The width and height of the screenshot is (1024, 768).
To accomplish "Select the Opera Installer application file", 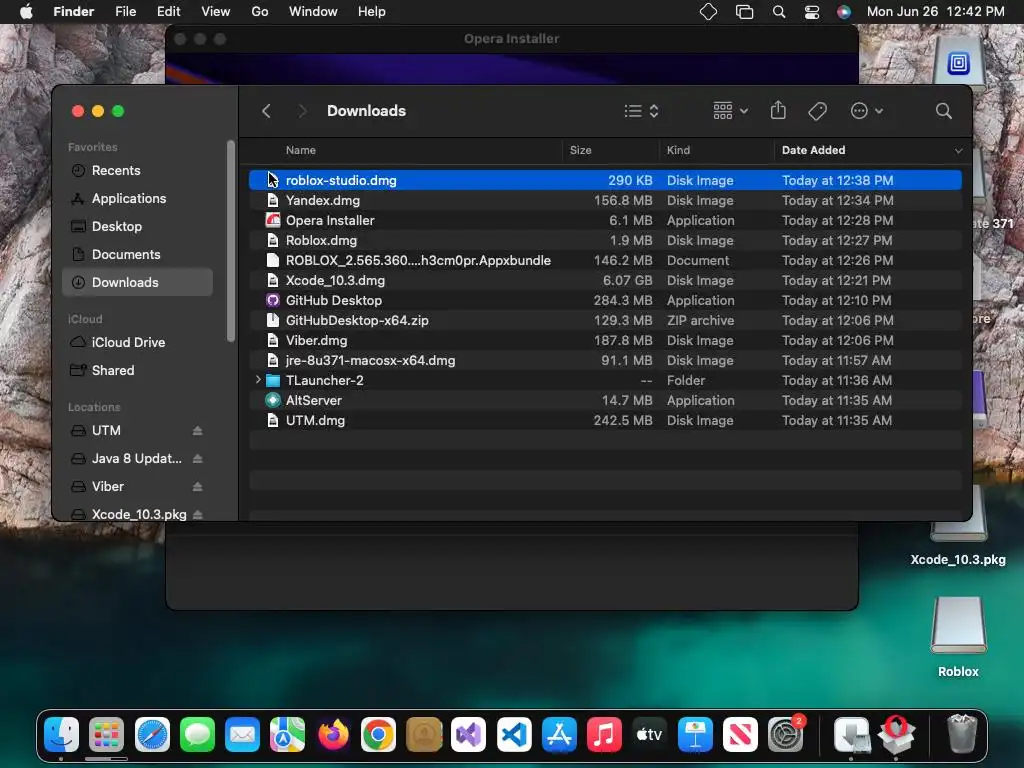I will pyautogui.click(x=605, y=221).
